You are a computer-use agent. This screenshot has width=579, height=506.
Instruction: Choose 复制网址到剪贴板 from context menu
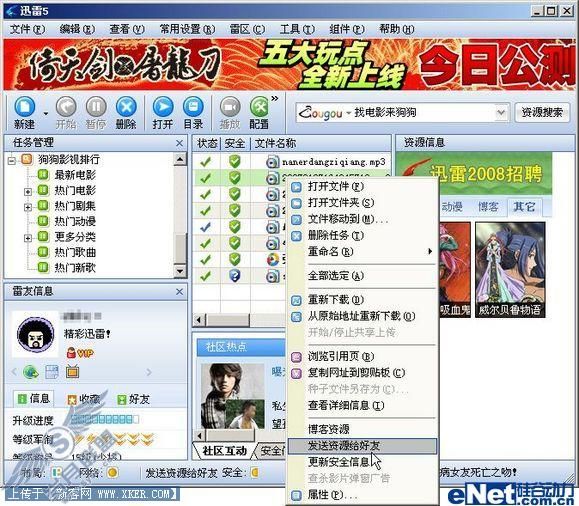coord(363,373)
